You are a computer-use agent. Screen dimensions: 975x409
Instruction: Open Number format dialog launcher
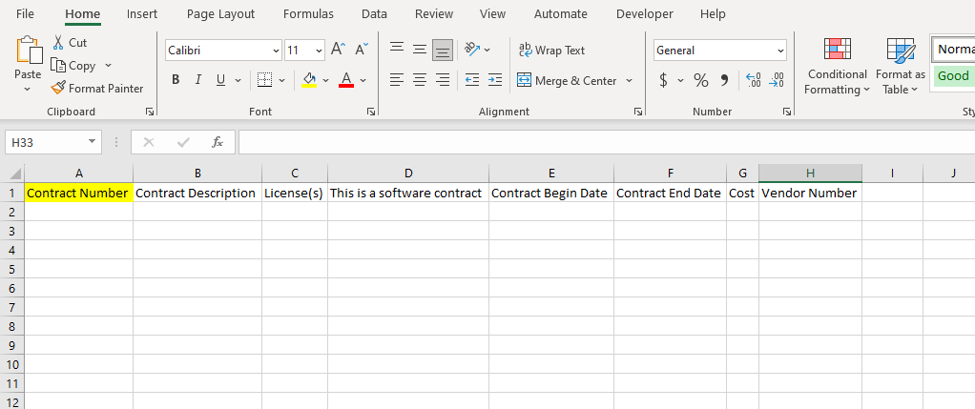tap(787, 112)
